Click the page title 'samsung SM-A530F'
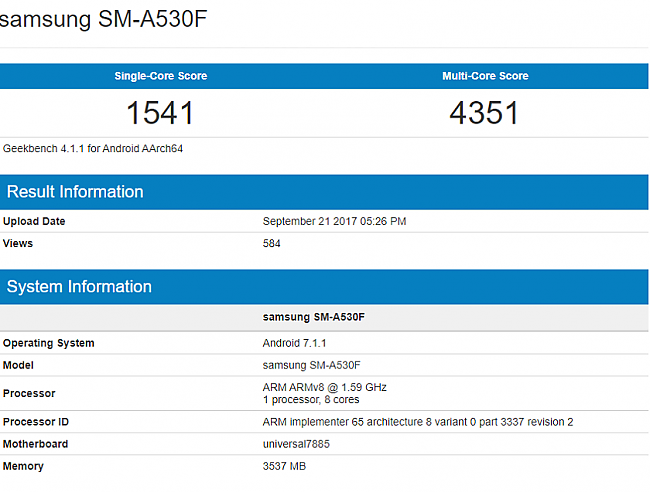 pyautogui.click(x=103, y=19)
